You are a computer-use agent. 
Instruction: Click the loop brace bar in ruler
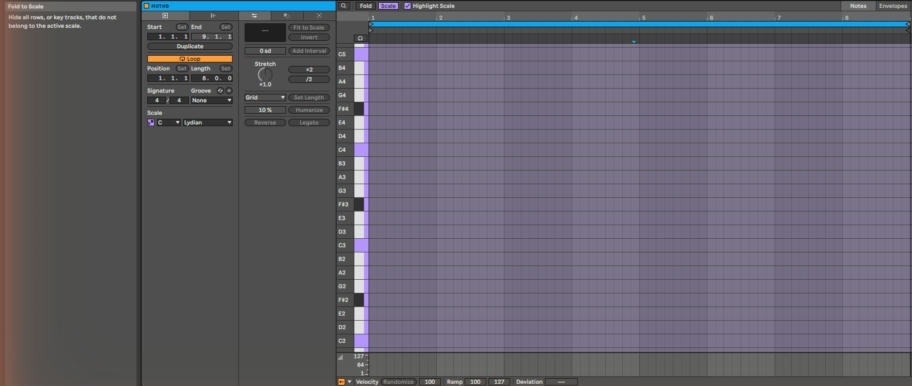coord(639,24)
